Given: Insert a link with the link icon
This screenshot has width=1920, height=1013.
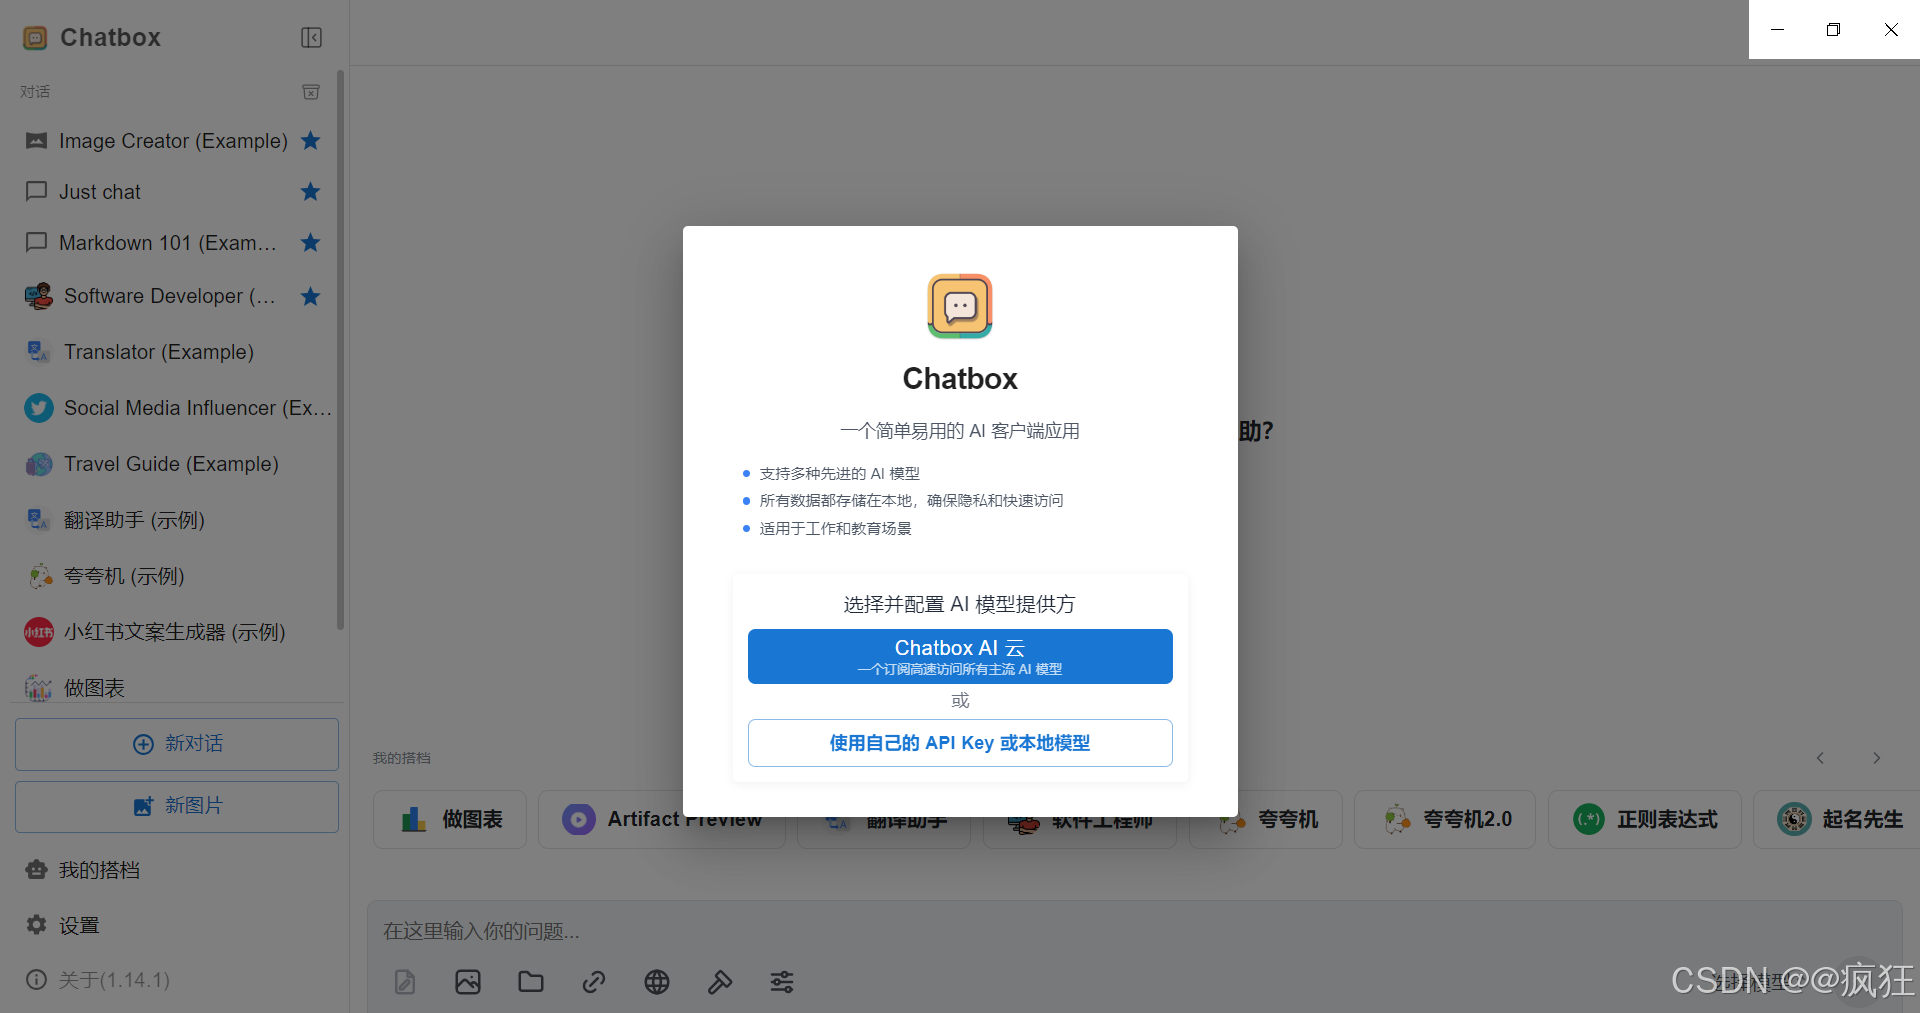Looking at the screenshot, I should coord(593,981).
